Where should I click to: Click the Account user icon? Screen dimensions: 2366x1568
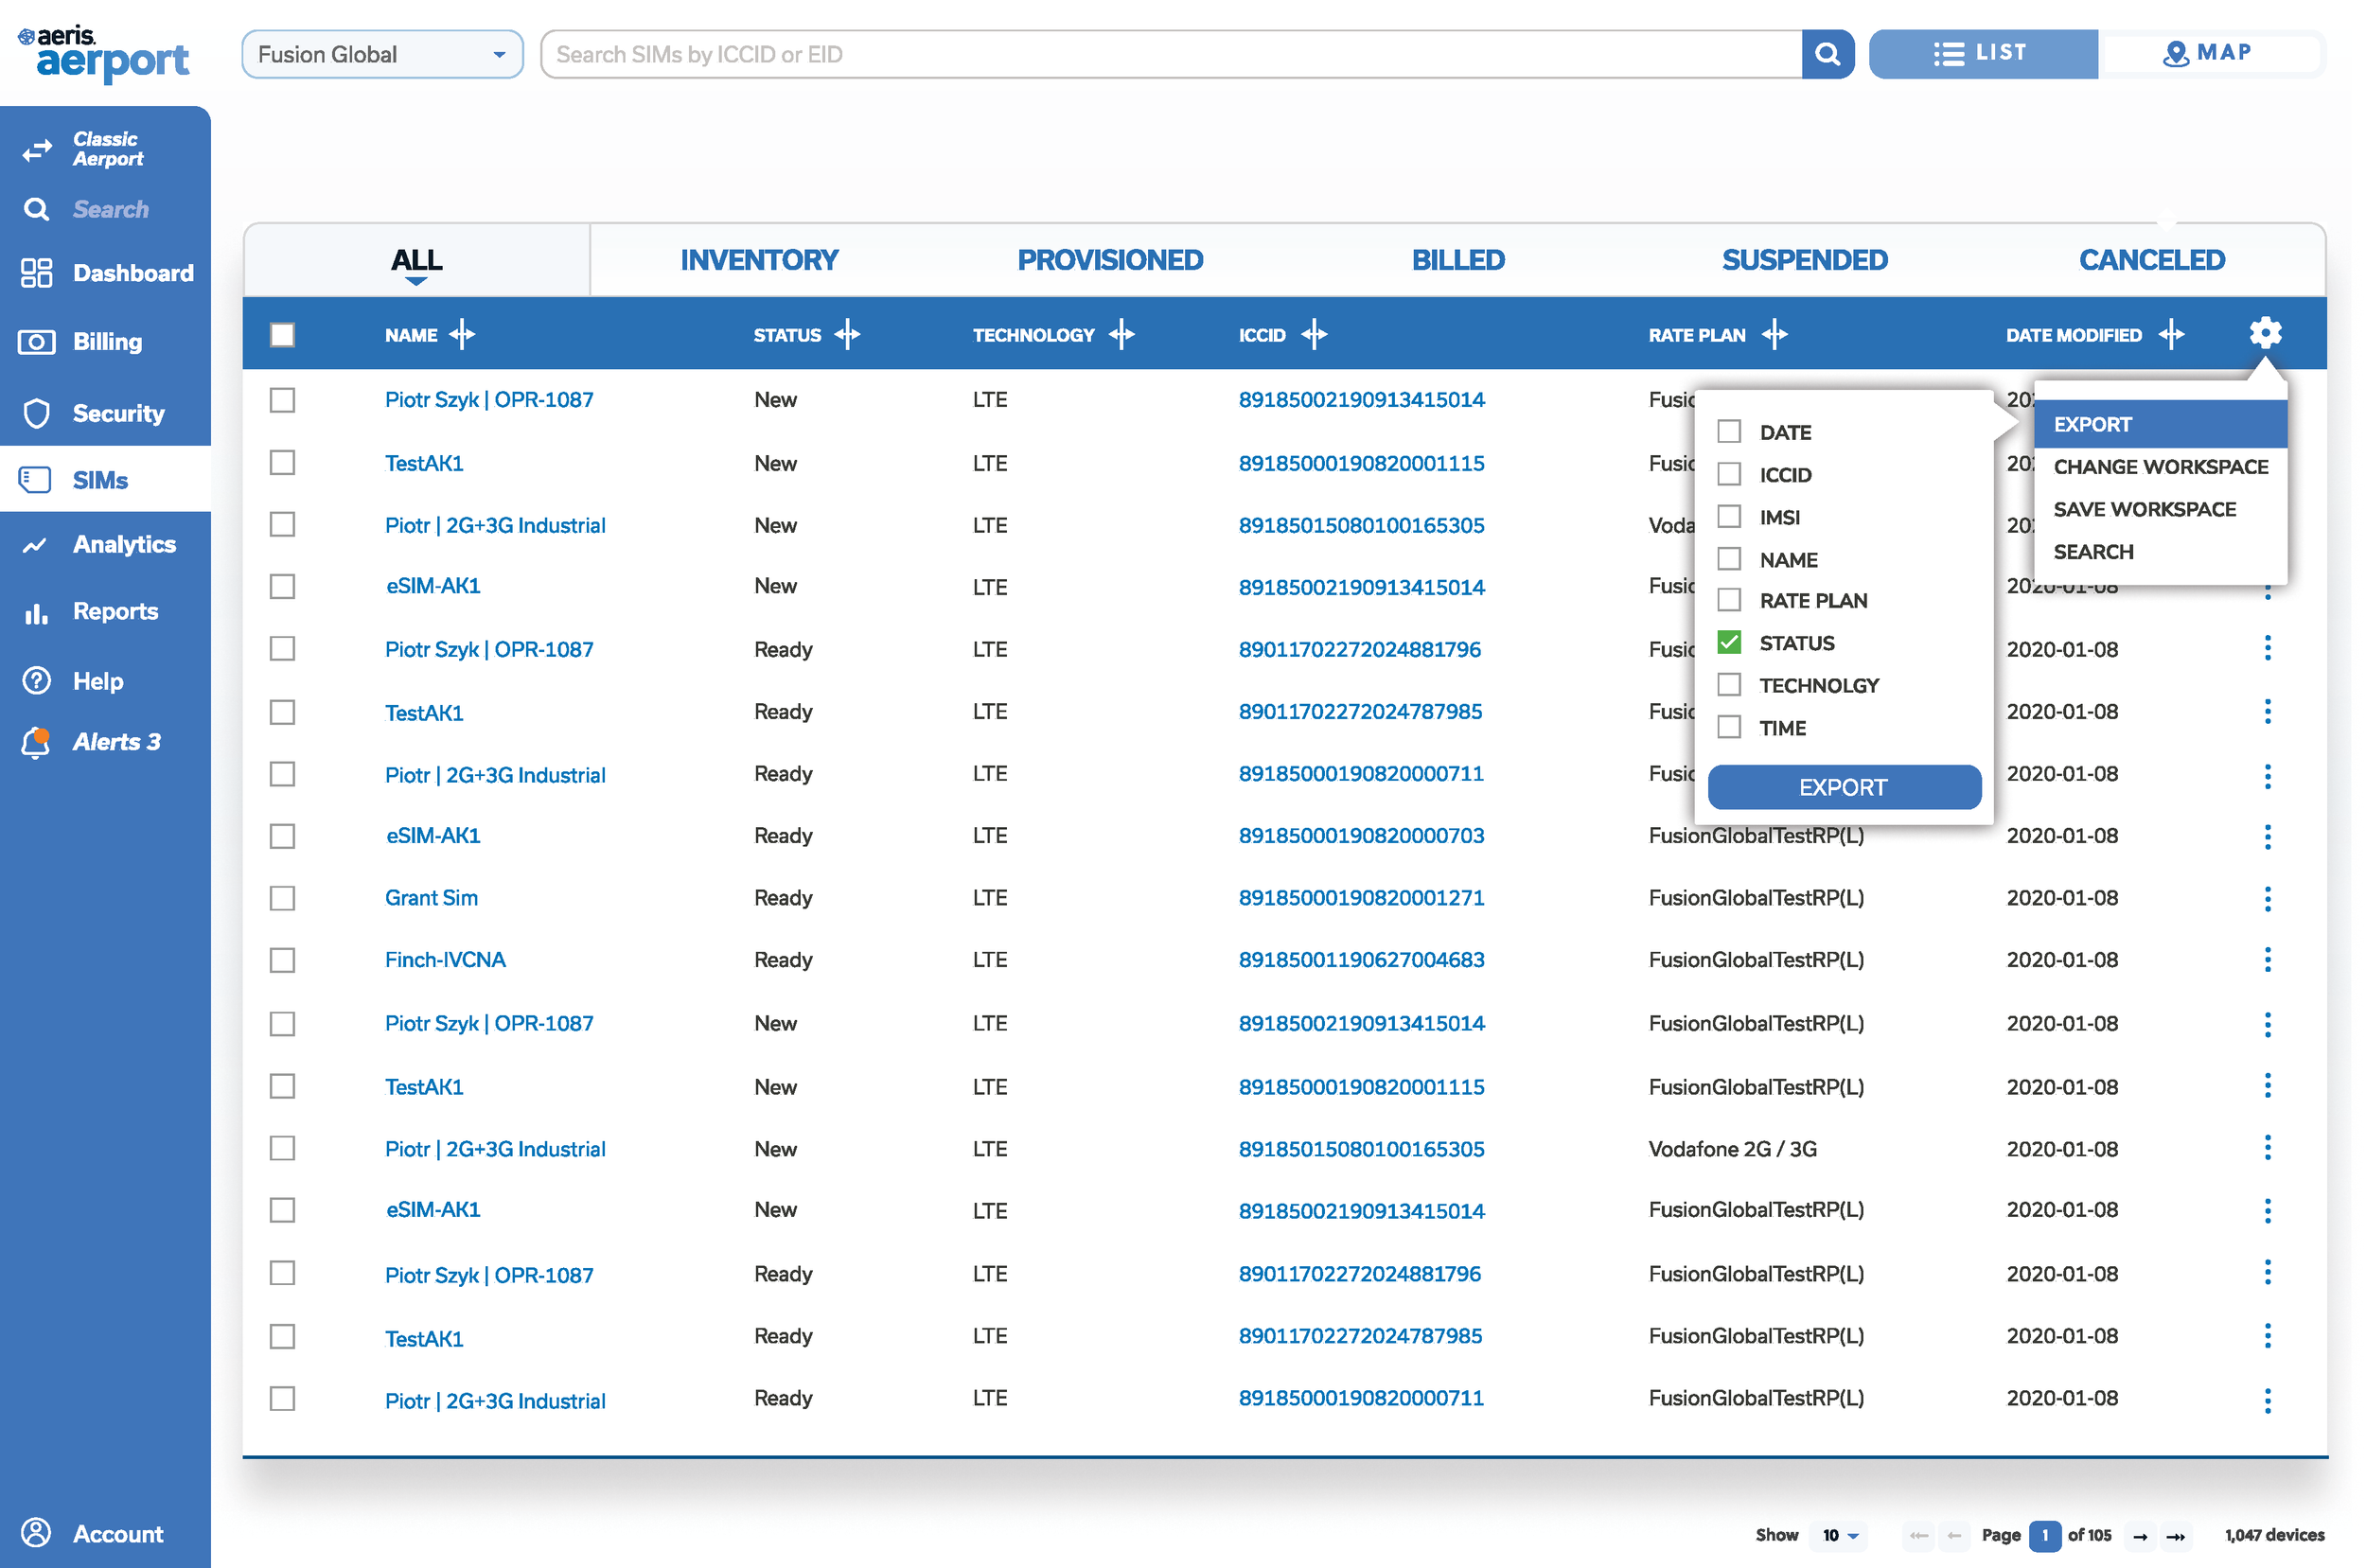pos(37,1532)
